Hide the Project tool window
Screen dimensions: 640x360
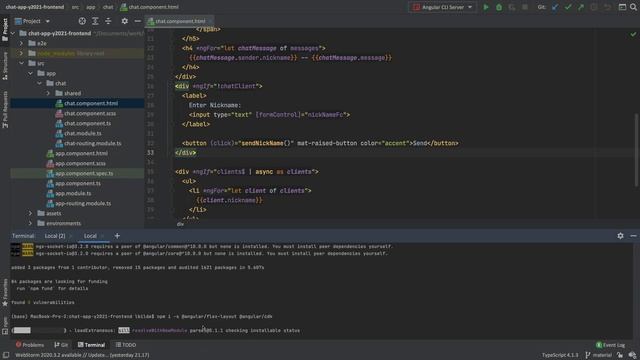pyautogui.click(x=138, y=21)
